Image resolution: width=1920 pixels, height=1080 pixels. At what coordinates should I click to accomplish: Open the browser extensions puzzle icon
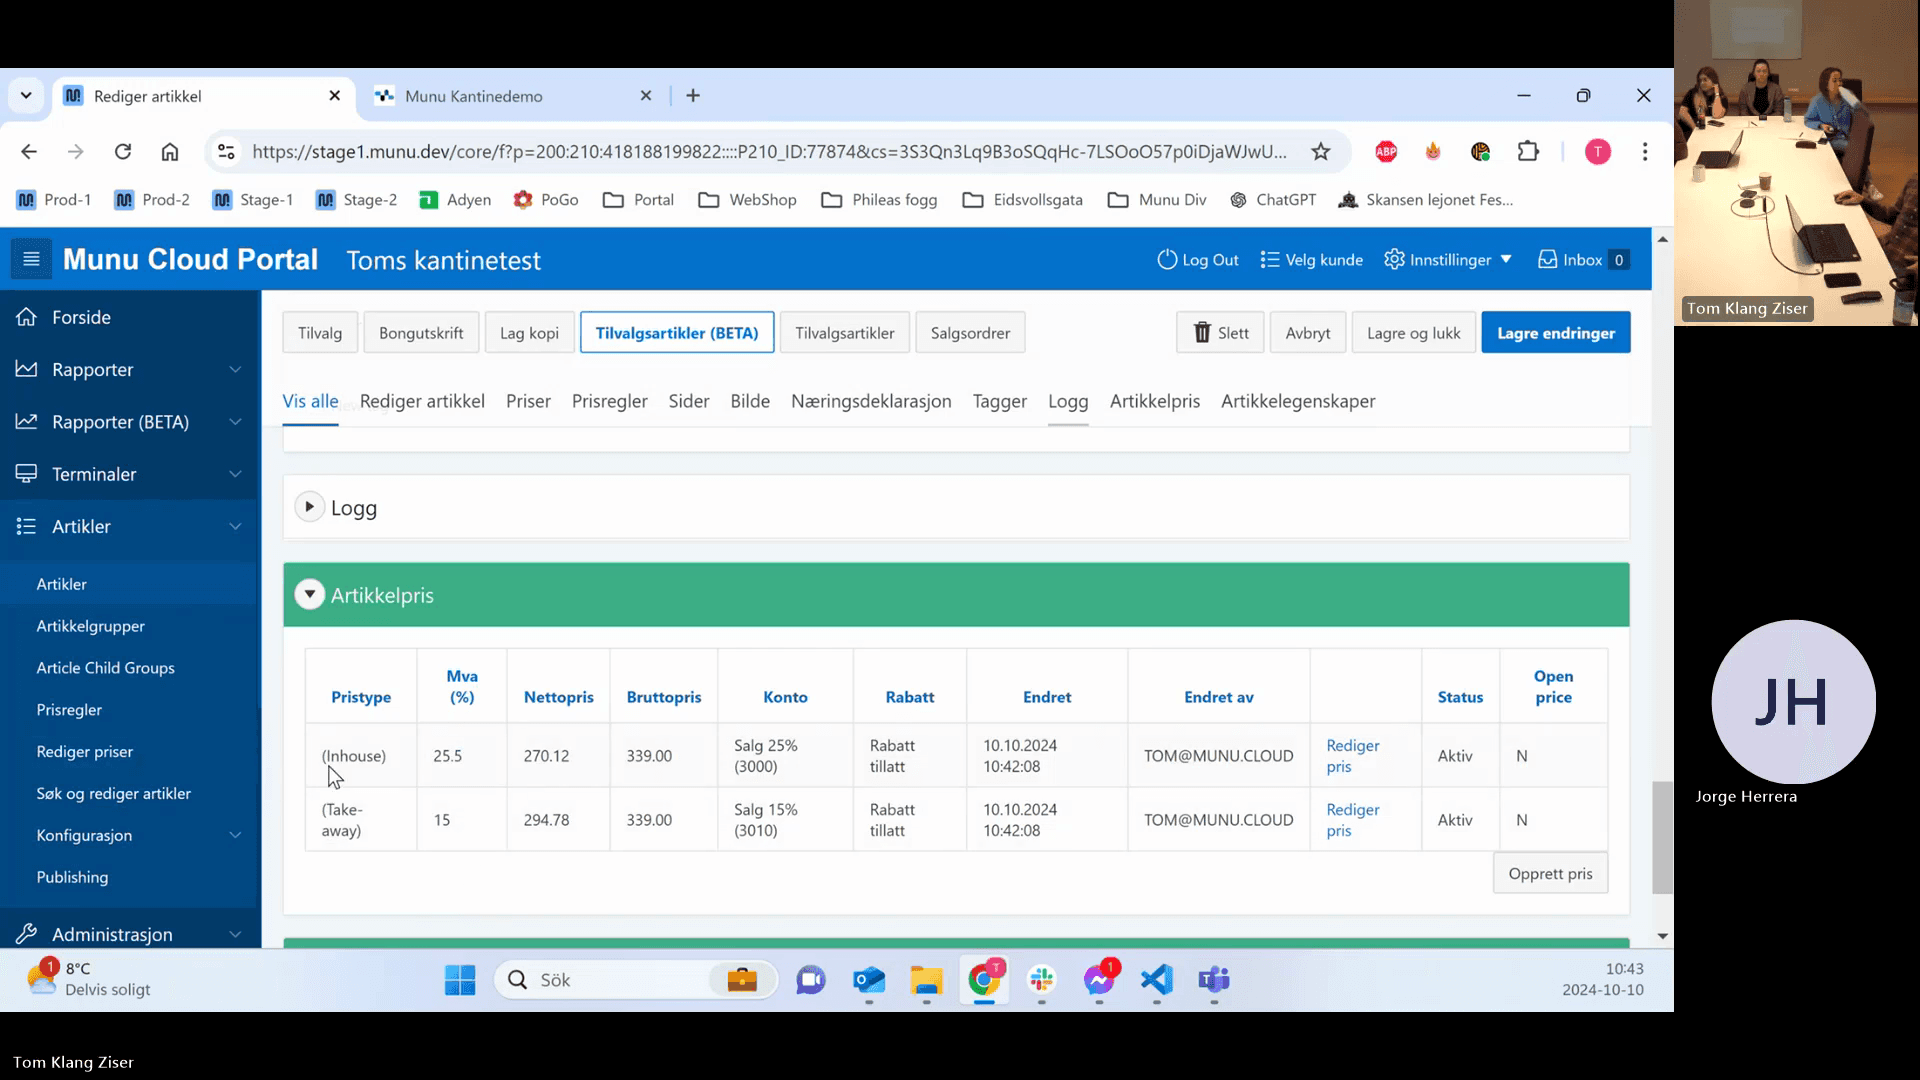[1528, 152]
